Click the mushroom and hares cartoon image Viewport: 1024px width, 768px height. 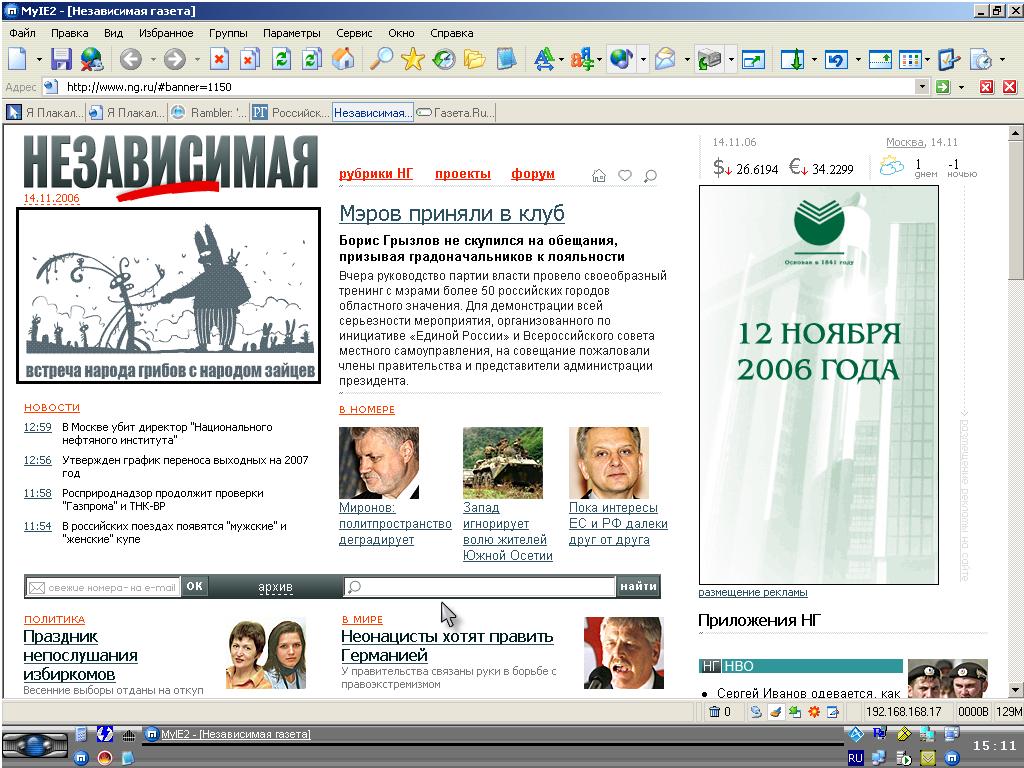[168, 295]
